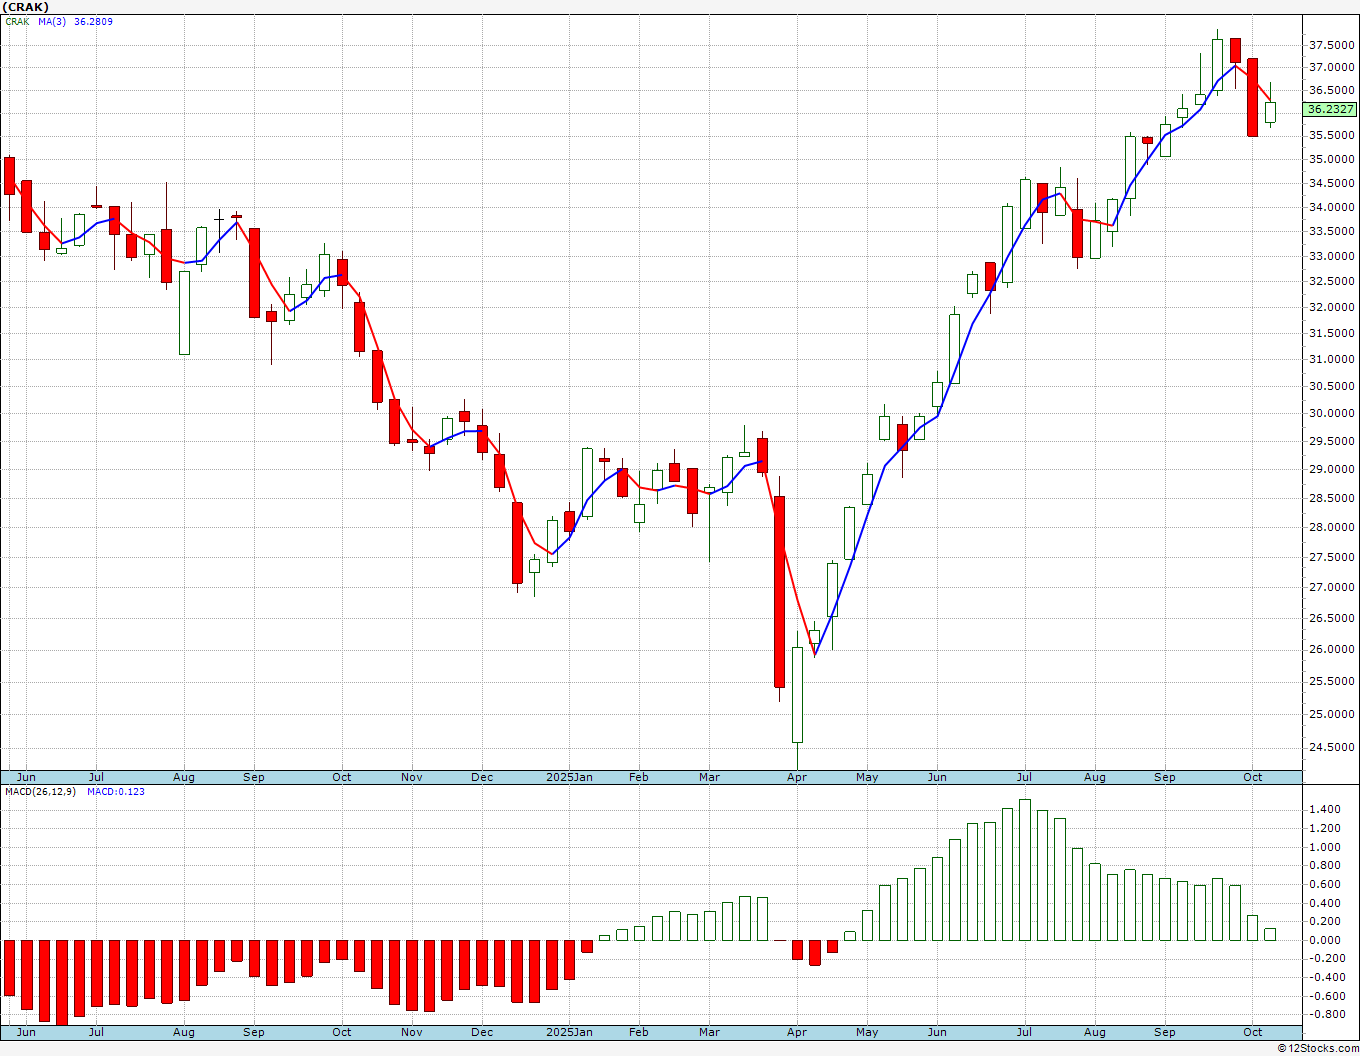
Task: Click Feb on the price chart axis
Action: [638, 777]
